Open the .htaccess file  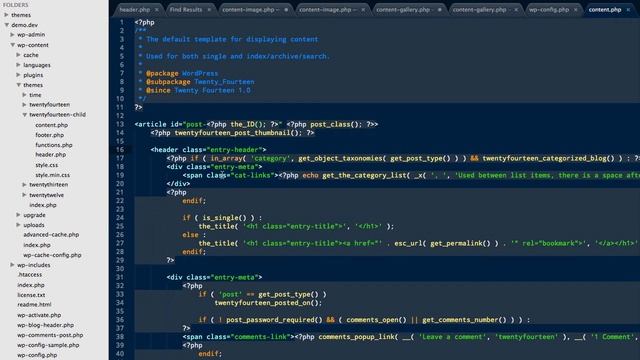[29, 275]
